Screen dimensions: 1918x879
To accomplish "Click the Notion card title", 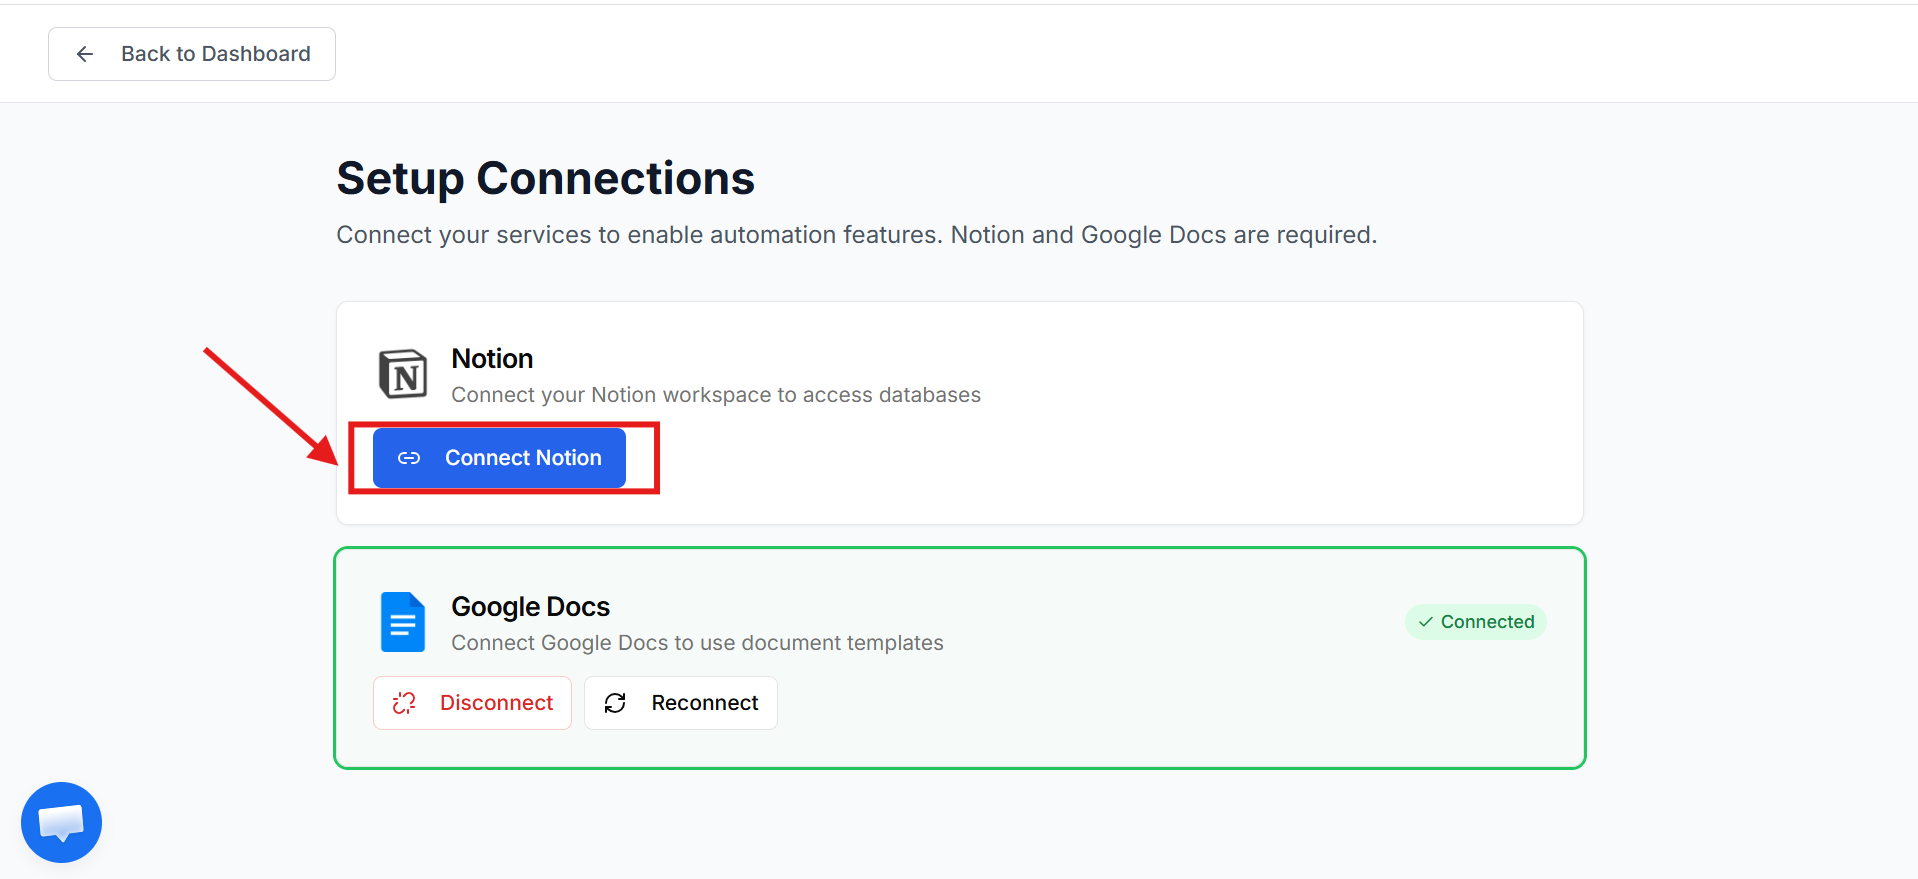I will (x=492, y=358).
